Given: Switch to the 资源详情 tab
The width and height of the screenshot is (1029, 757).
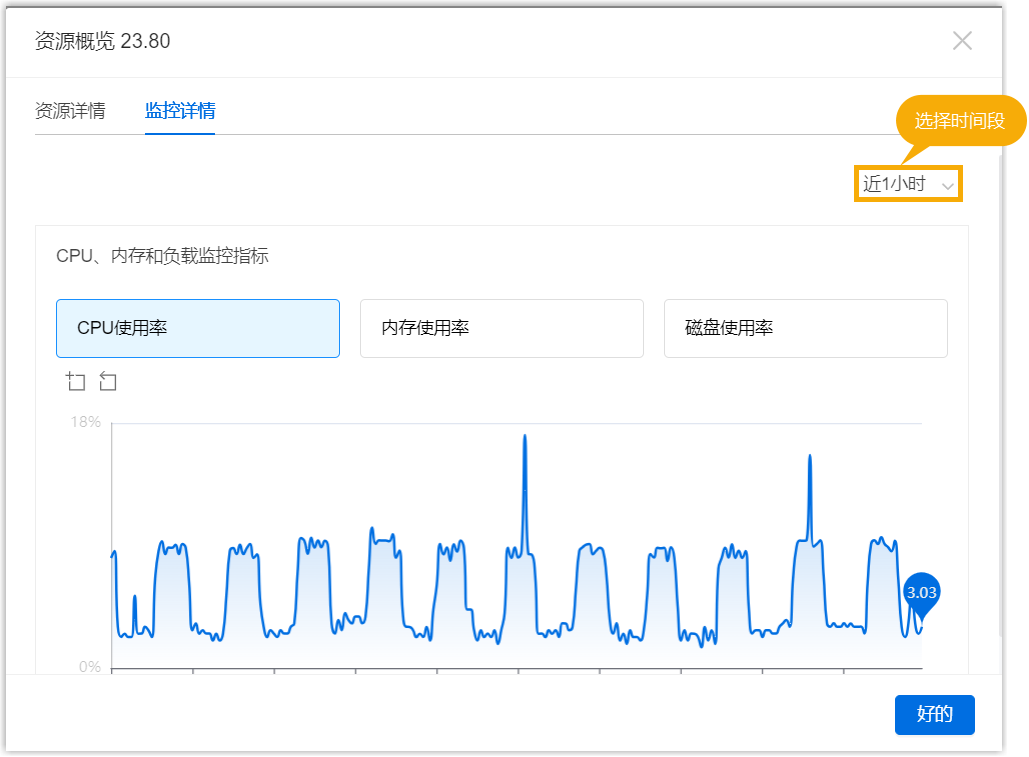Looking at the screenshot, I should [x=70, y=110].
